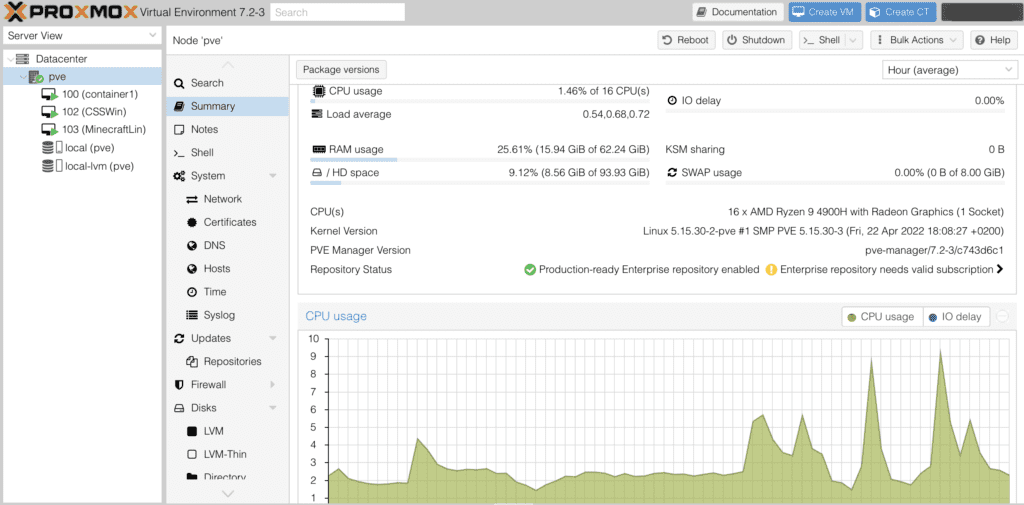Expand the Firewall menu section

click(x=272, y=385)
